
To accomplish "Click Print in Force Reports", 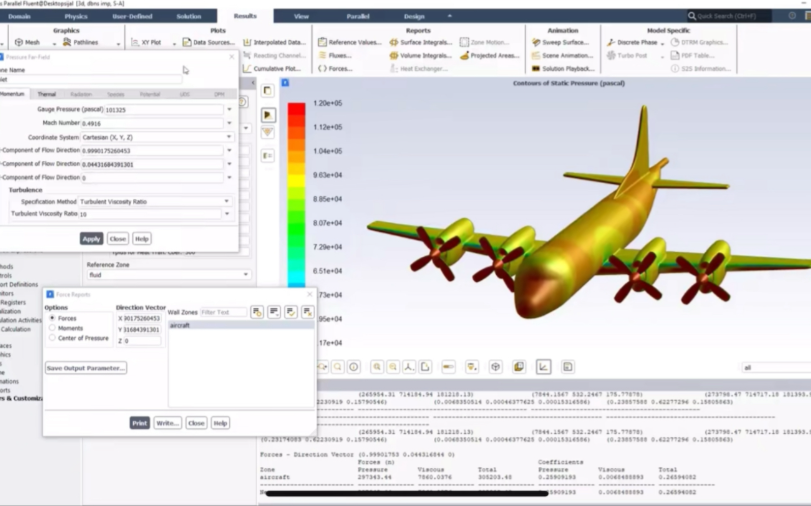I will point(140,423).
